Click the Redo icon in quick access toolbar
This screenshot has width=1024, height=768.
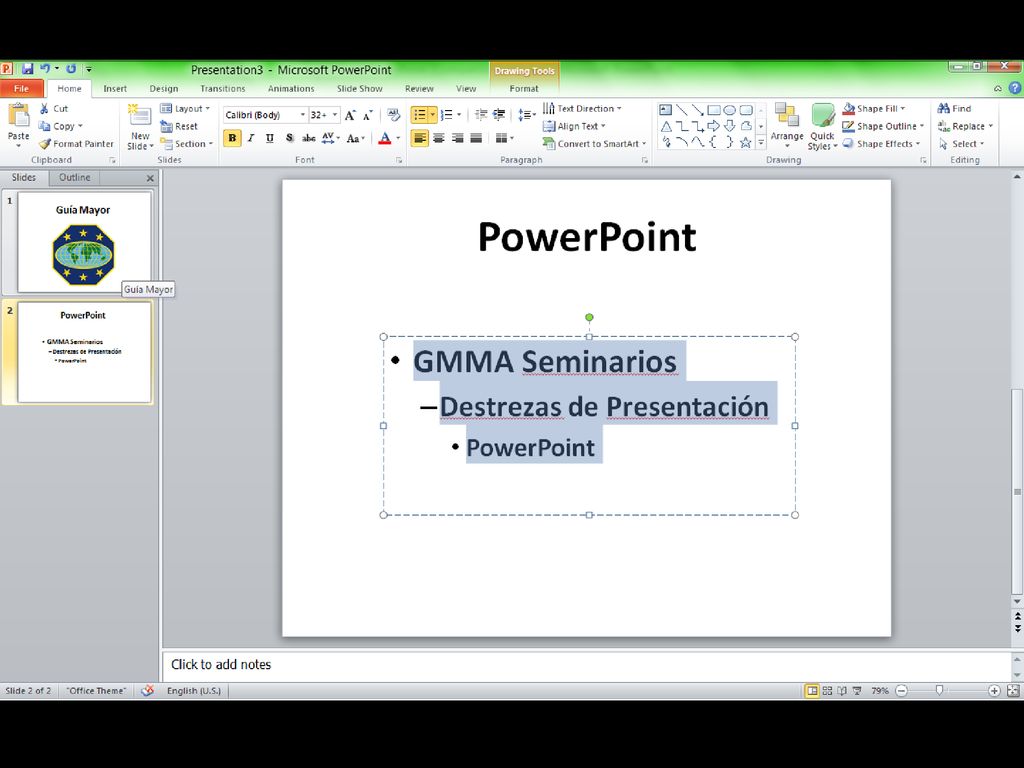point(71,69)
